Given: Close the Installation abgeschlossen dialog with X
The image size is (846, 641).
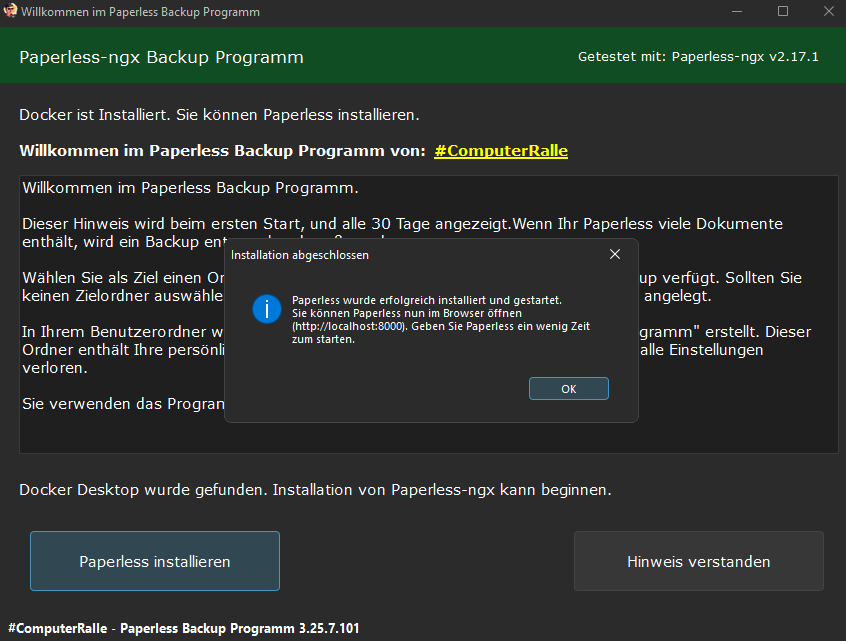Looking at the screenshot, I should (x=615, y=255).
